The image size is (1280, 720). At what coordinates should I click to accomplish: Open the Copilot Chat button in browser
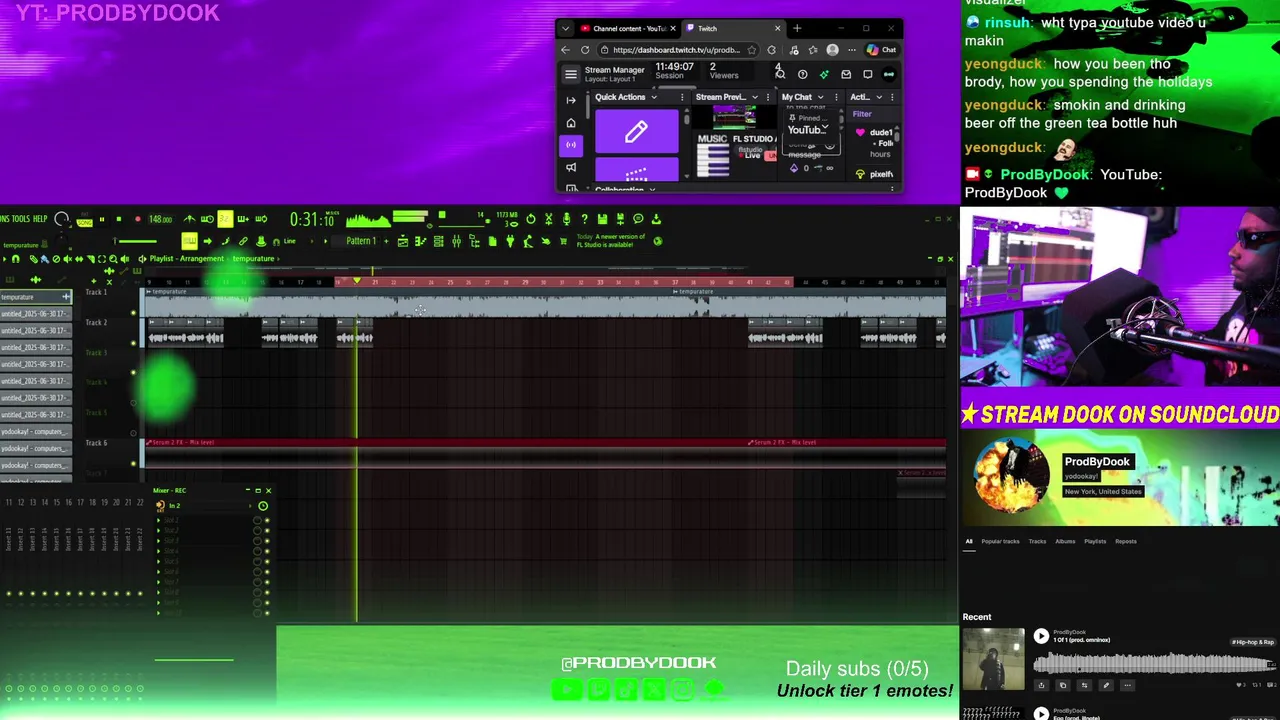(x=882, y=50)
